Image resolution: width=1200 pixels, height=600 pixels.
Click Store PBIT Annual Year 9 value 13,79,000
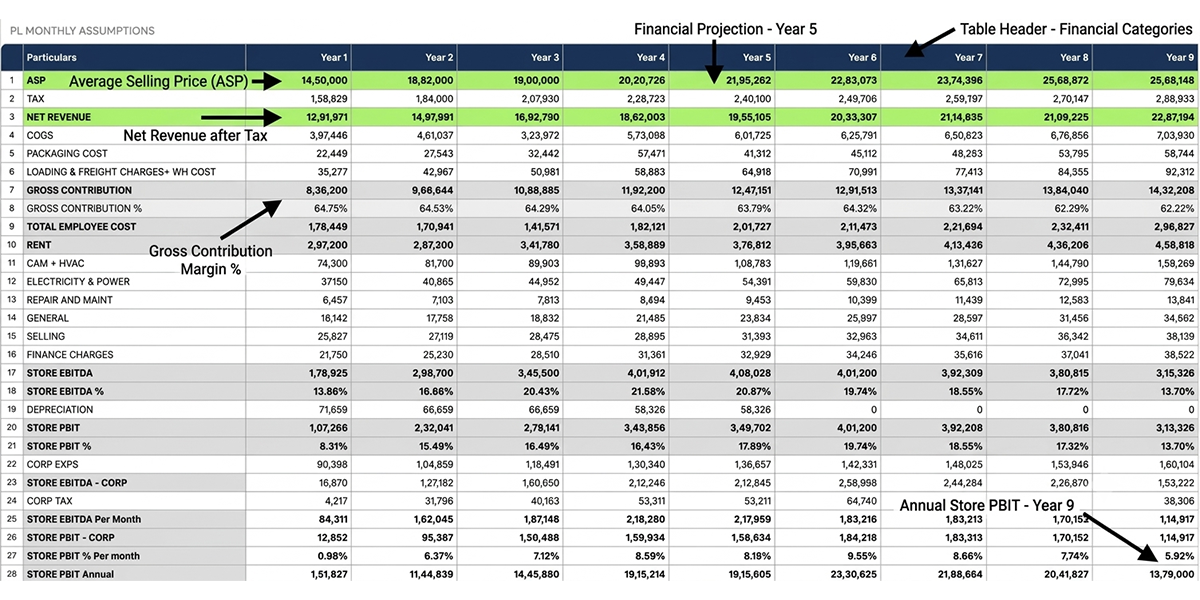pyautogui.click(x=1170, y=574)
